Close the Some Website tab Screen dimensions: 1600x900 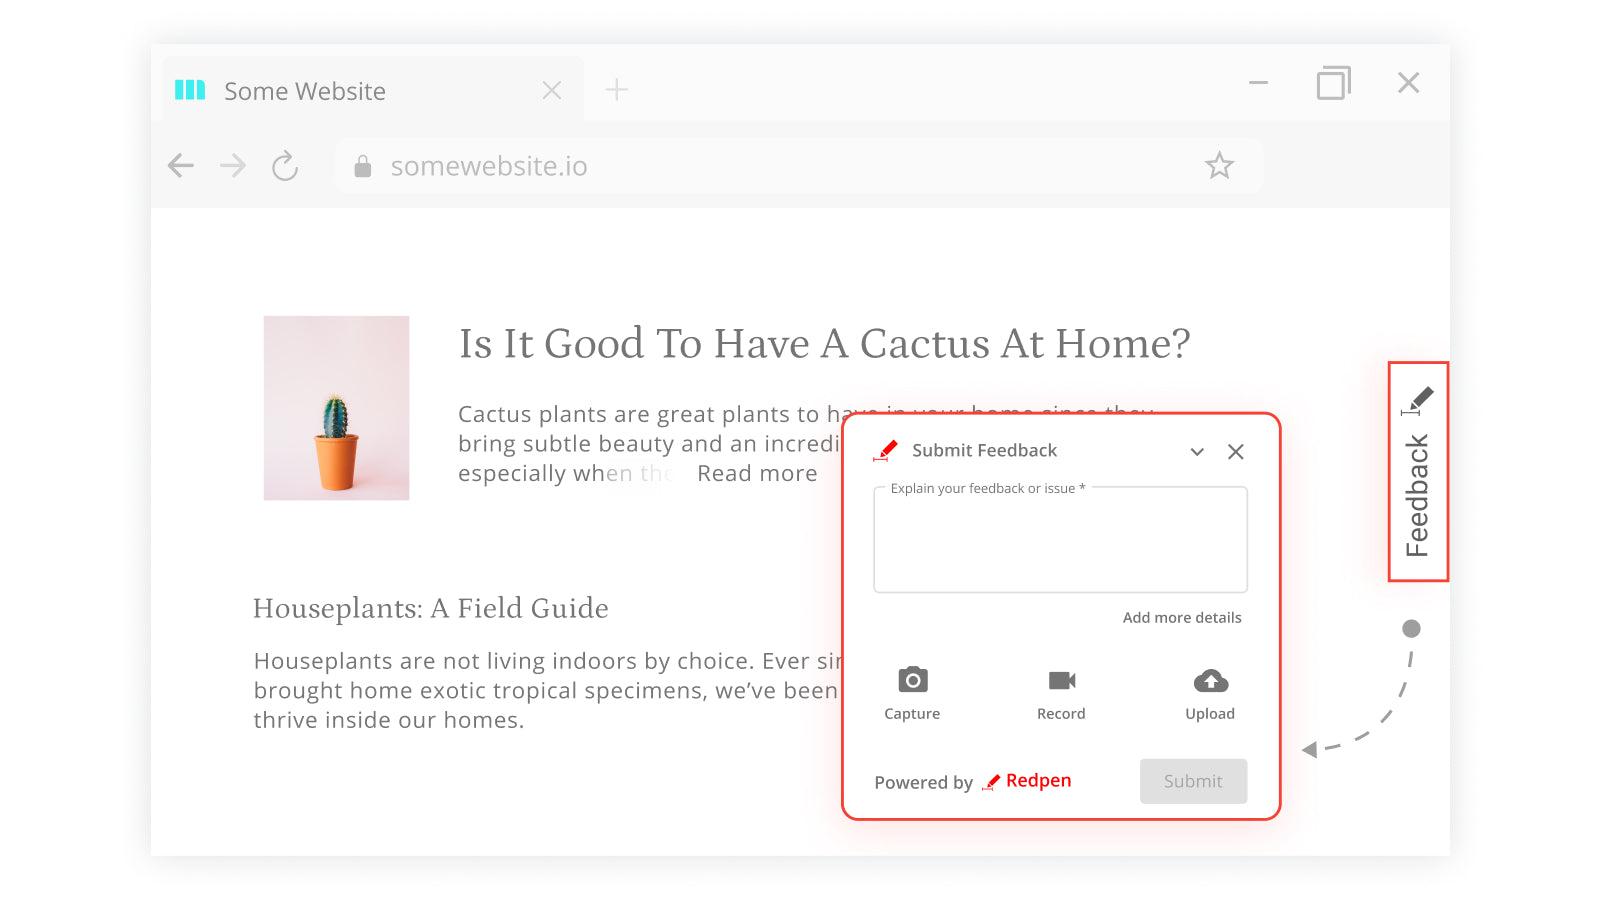(551, 91)
